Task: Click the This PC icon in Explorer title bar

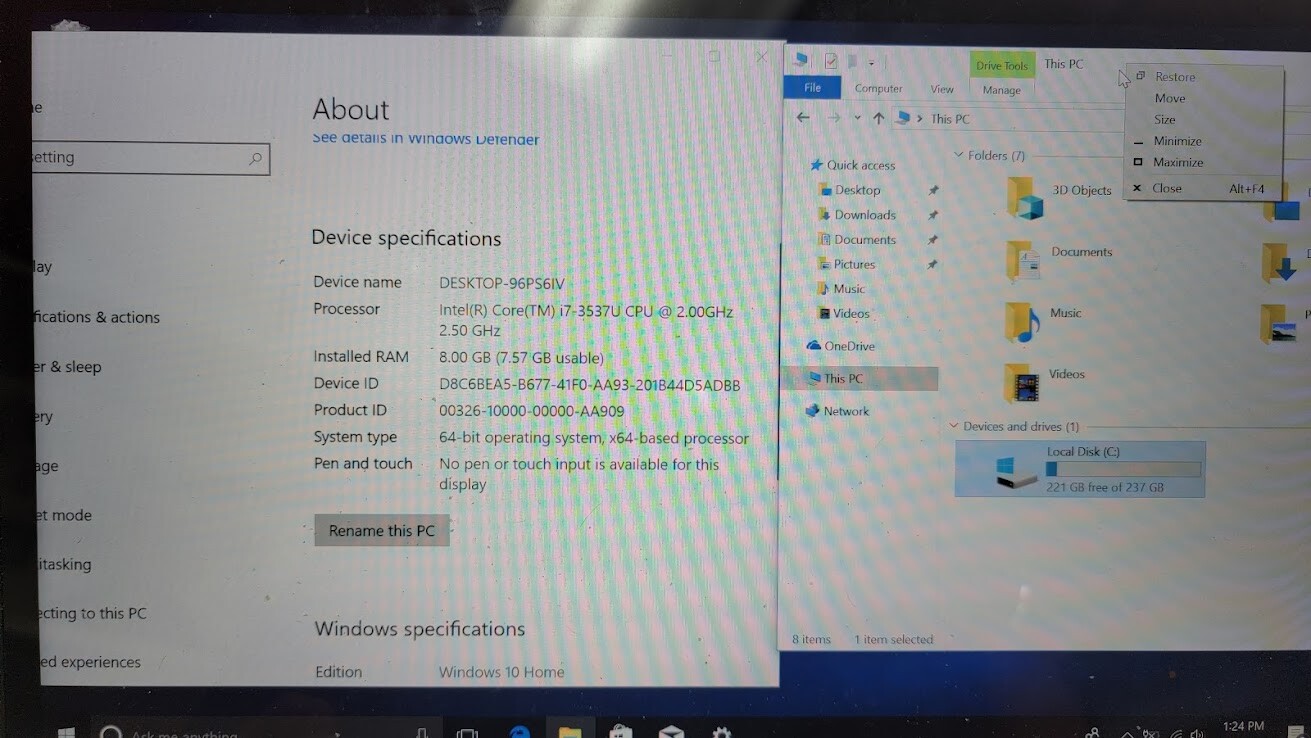Action: (x=800, y=60)
